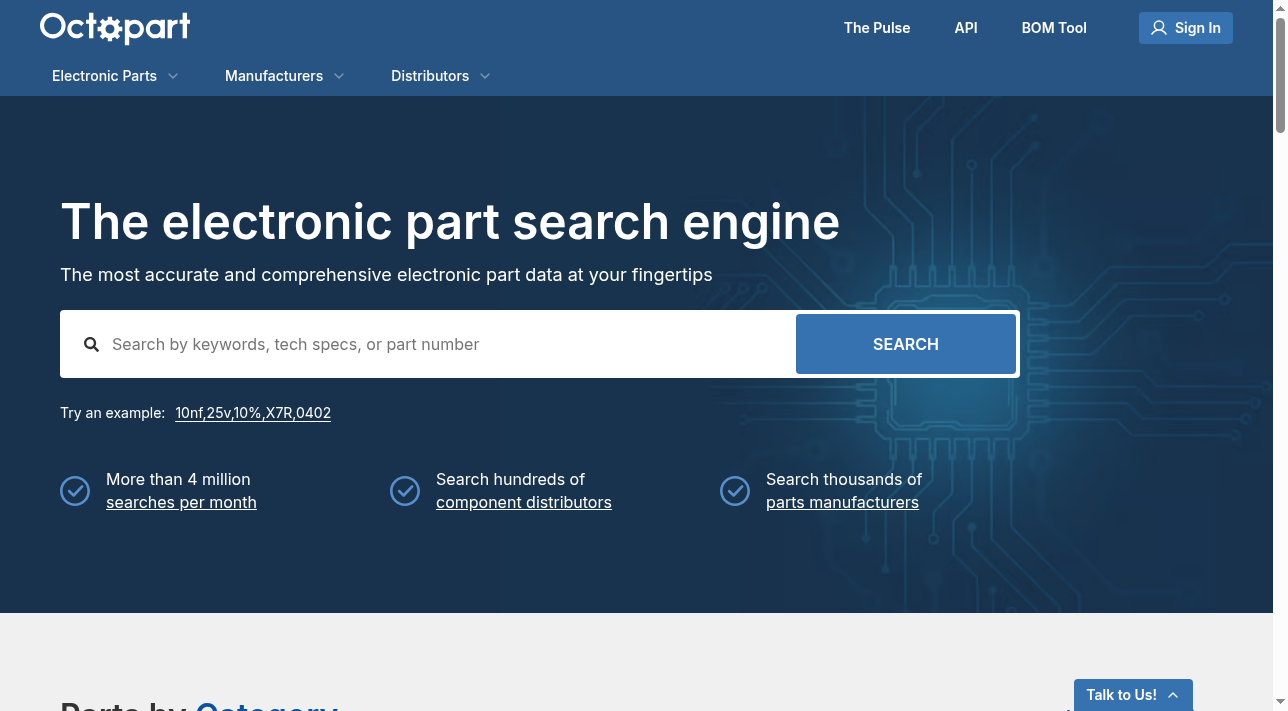The image size is (1288, 711).
Task: Click the Search thousands of text
Action: click(x=844, y=480)
